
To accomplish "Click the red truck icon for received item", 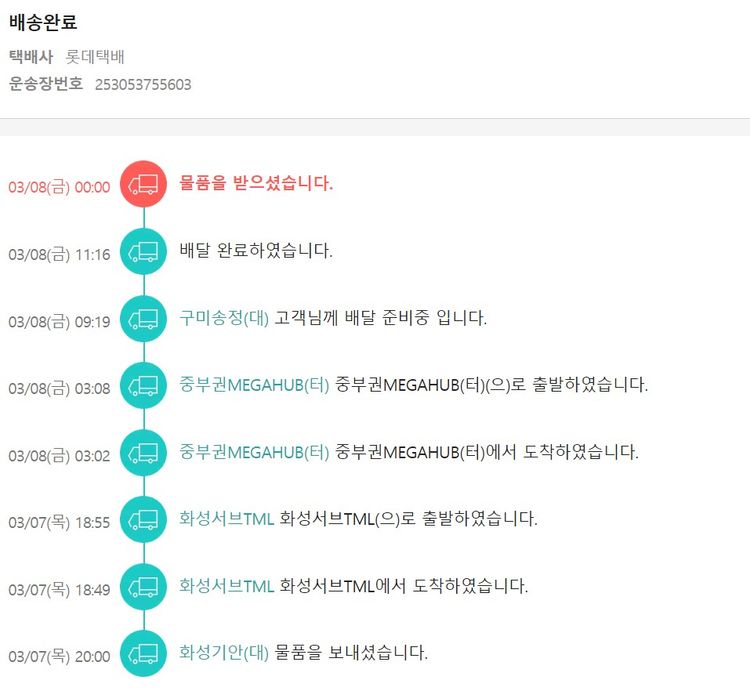I will (x=144, y=184).
